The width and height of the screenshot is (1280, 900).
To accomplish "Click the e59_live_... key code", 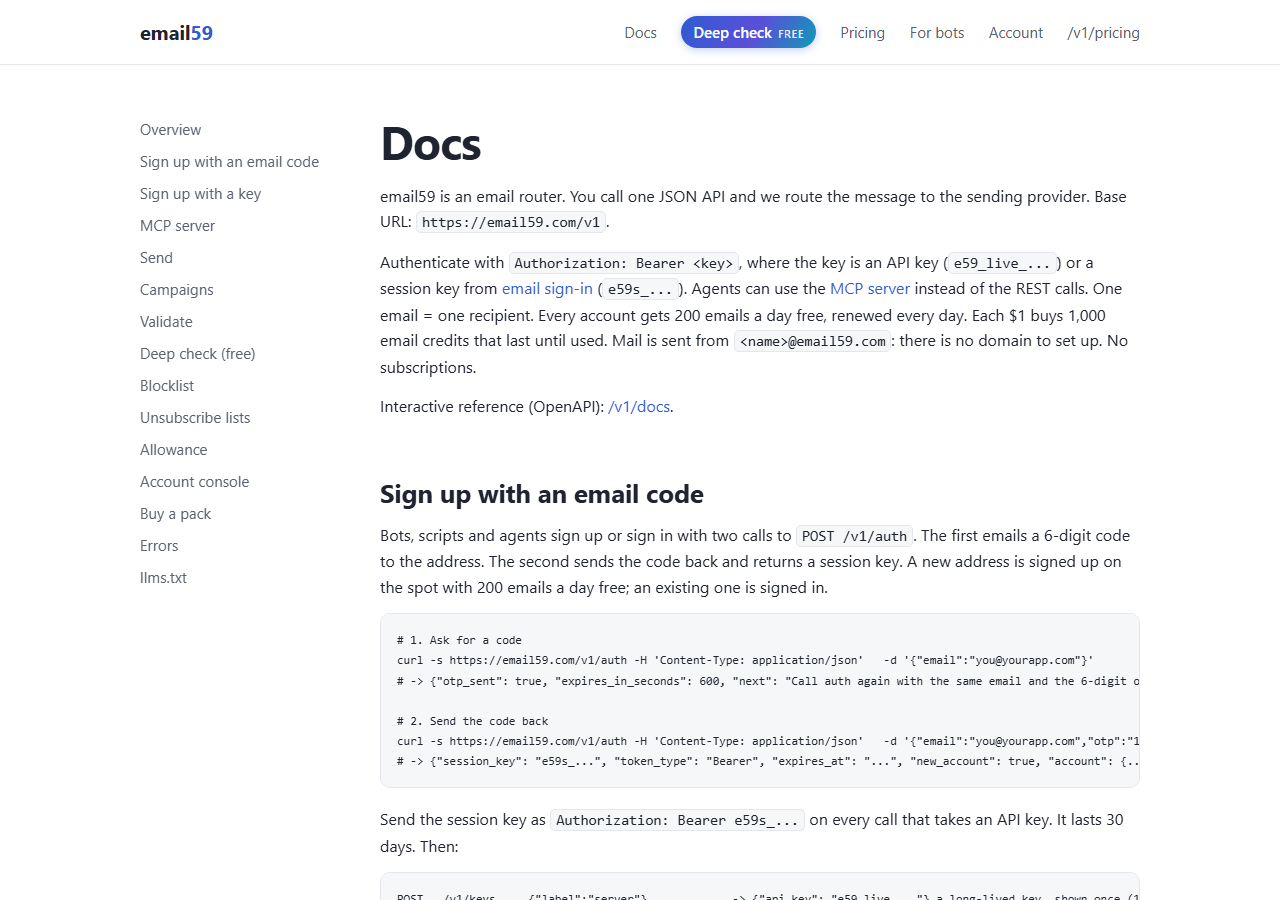I will 1003,264.
